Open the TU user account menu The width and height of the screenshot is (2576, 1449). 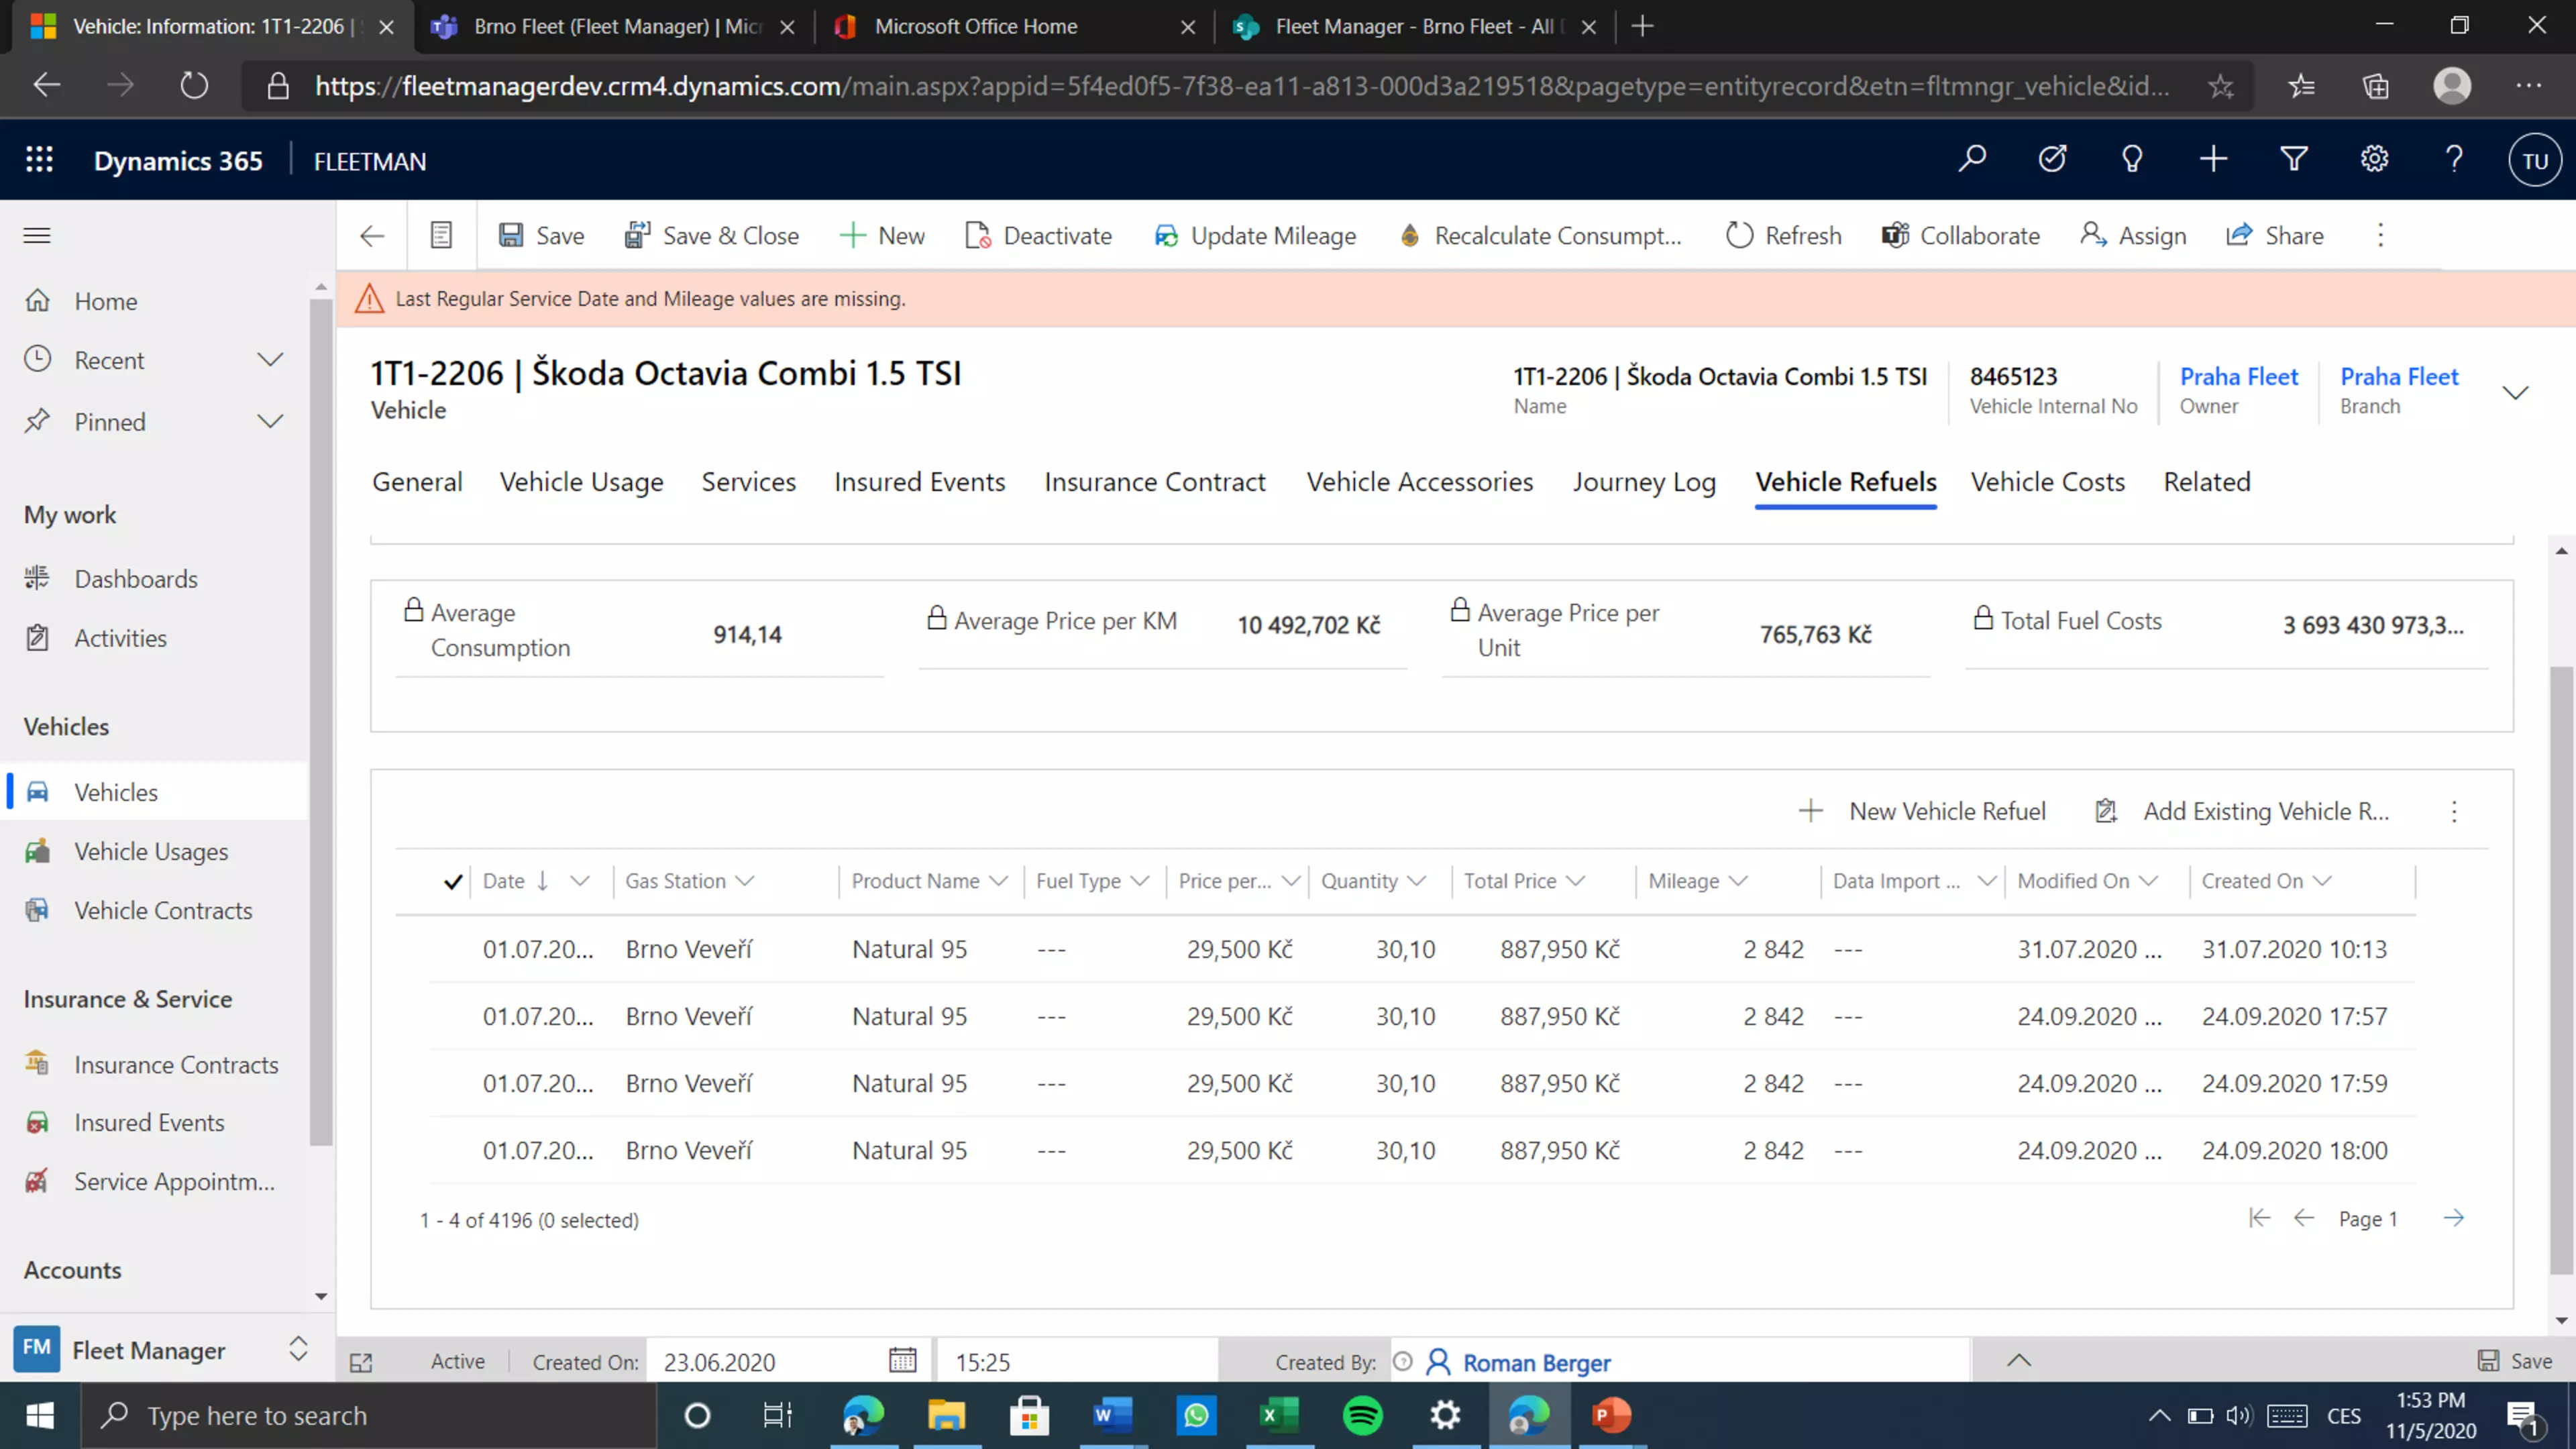[2535, 161]
